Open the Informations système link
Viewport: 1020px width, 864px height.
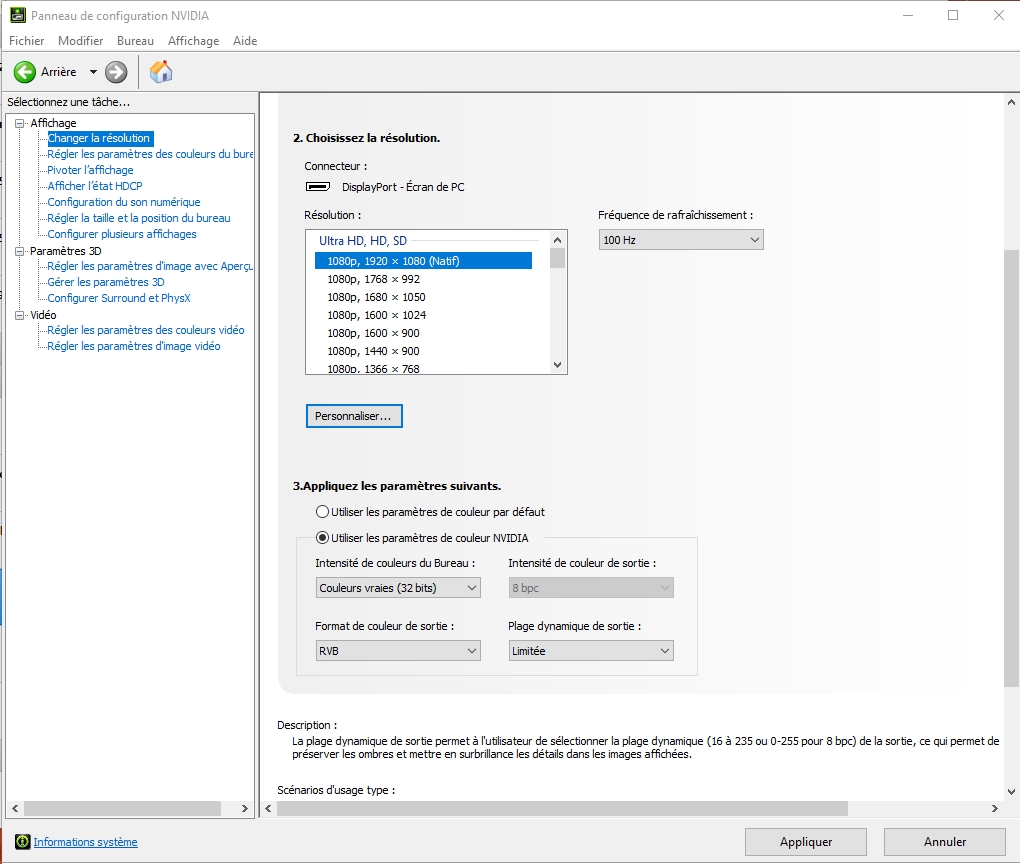[x=85, y=842]
